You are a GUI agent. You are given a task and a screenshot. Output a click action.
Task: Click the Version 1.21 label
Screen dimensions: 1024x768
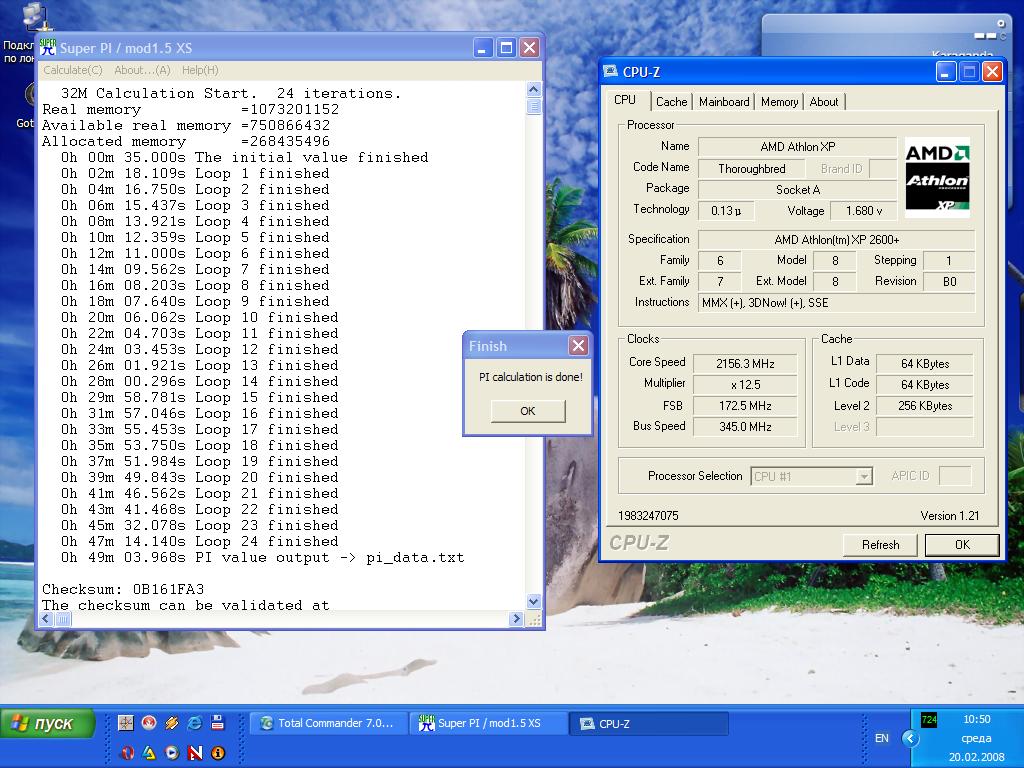[x=950, y=515]
